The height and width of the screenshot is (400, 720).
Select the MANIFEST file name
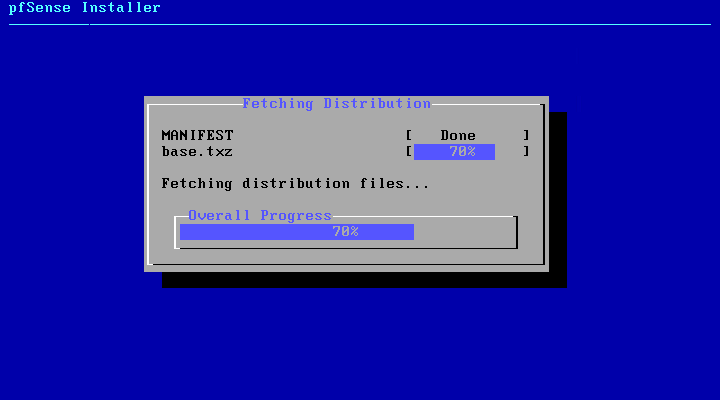[197, 135]
